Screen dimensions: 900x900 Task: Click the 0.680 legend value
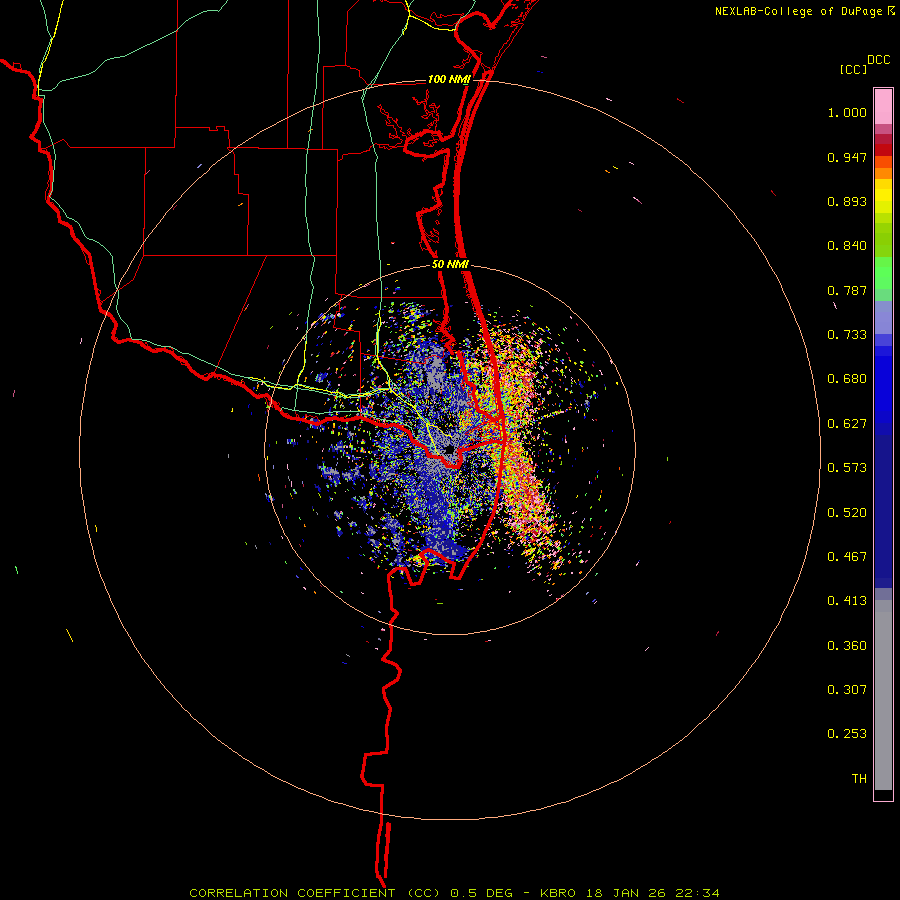tap(847, 379)
